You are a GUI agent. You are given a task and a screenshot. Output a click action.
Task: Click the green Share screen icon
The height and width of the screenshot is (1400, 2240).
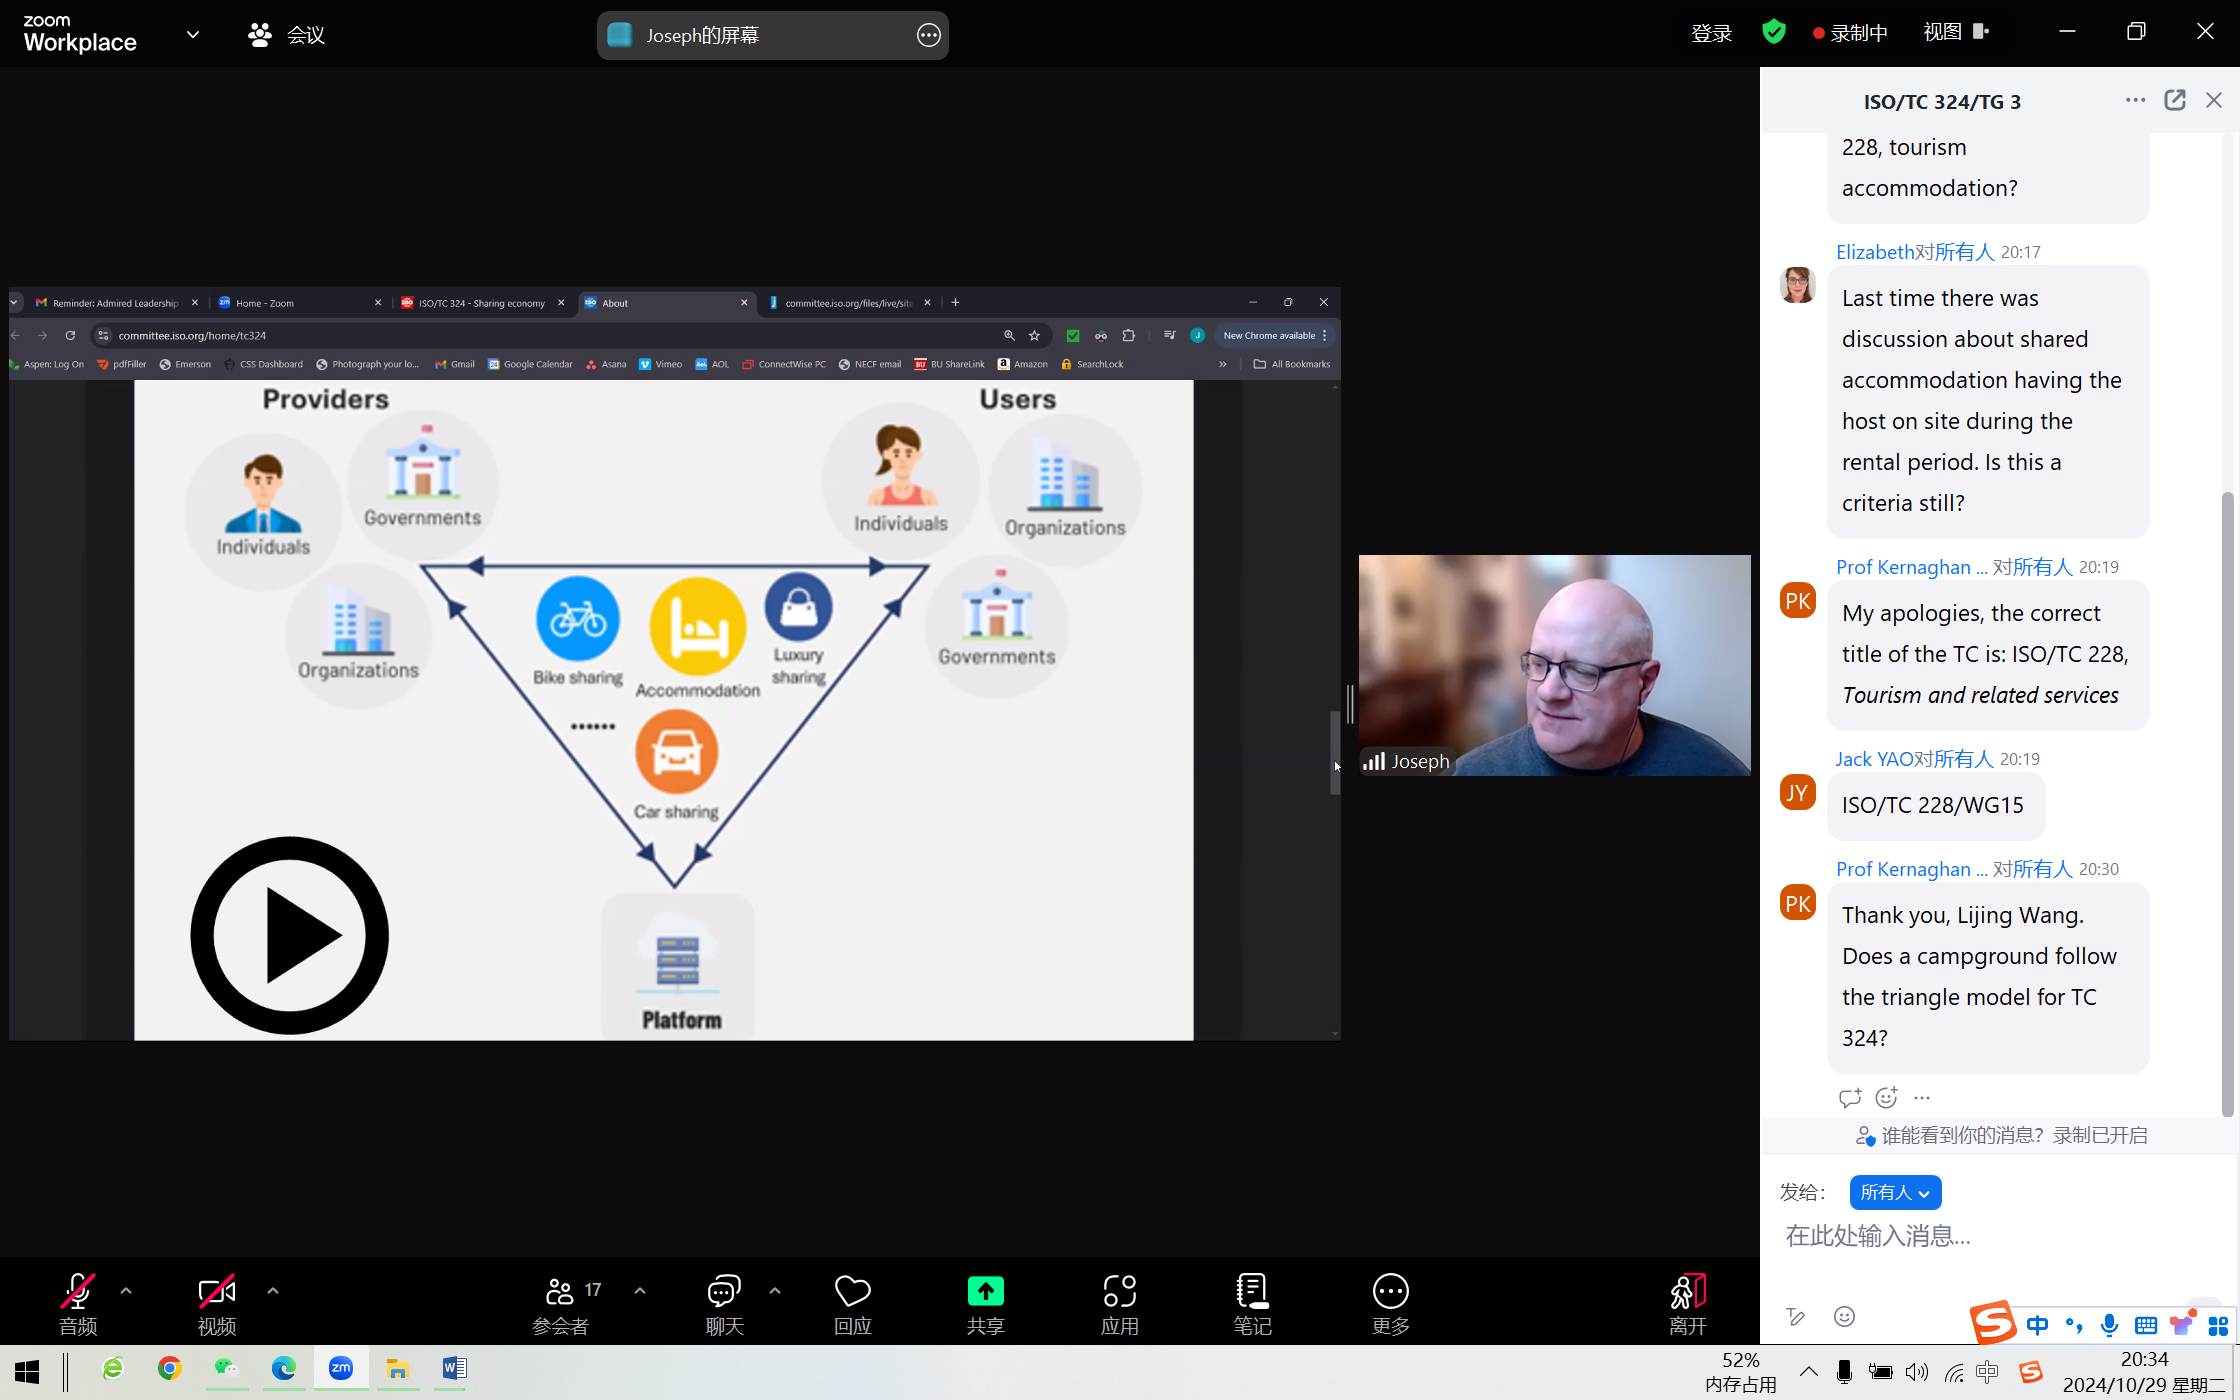click(x=985, y=1292)
